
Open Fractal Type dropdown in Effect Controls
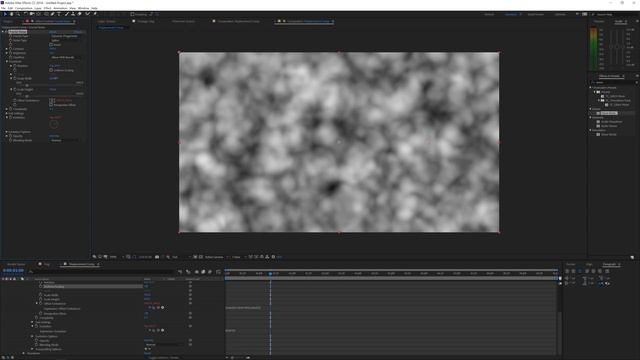[x=64, y=36]
